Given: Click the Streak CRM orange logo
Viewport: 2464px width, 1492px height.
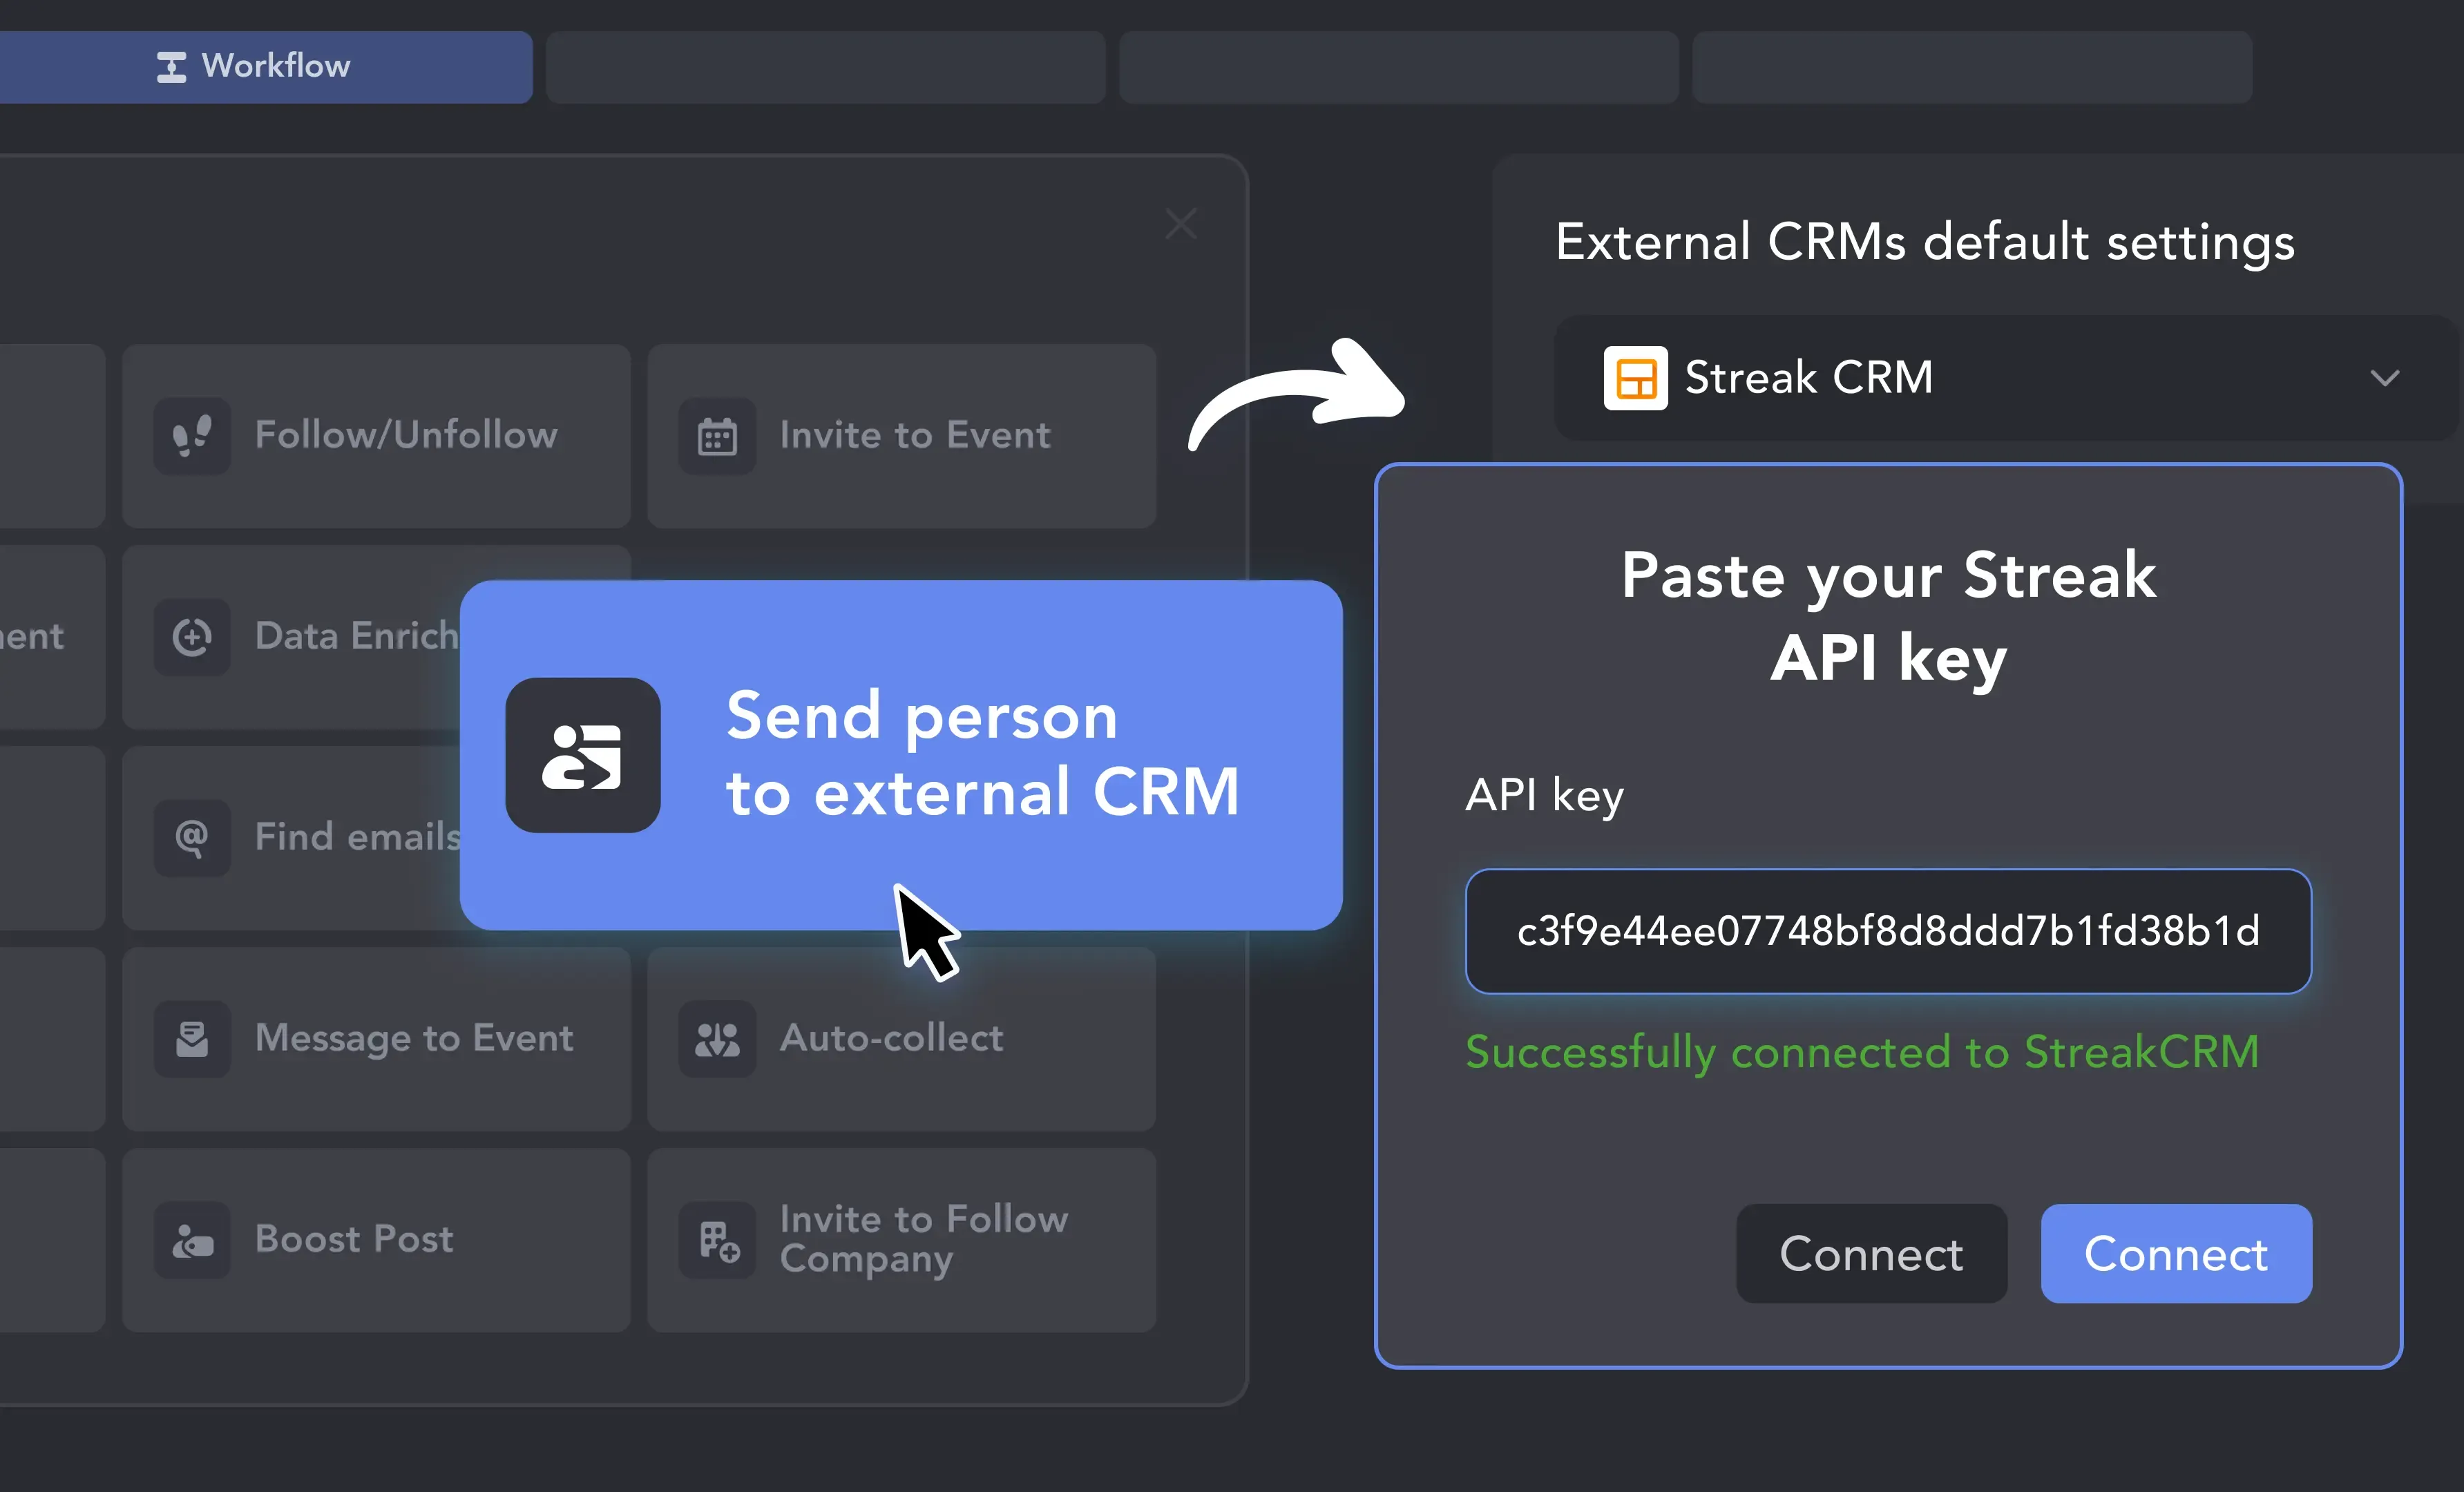Looking at the screenshot, I should point(1635,378).
